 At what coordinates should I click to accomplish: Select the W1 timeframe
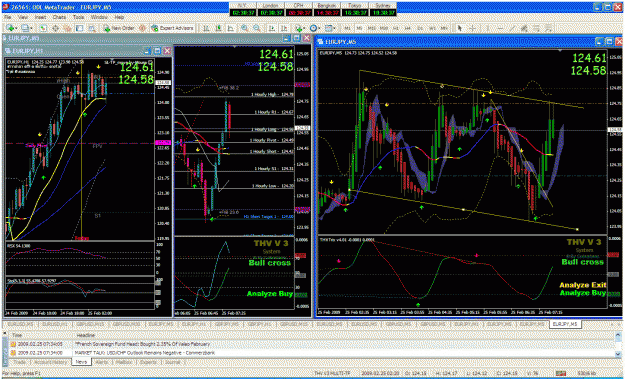pyautogui.click(x=432, y=28)
